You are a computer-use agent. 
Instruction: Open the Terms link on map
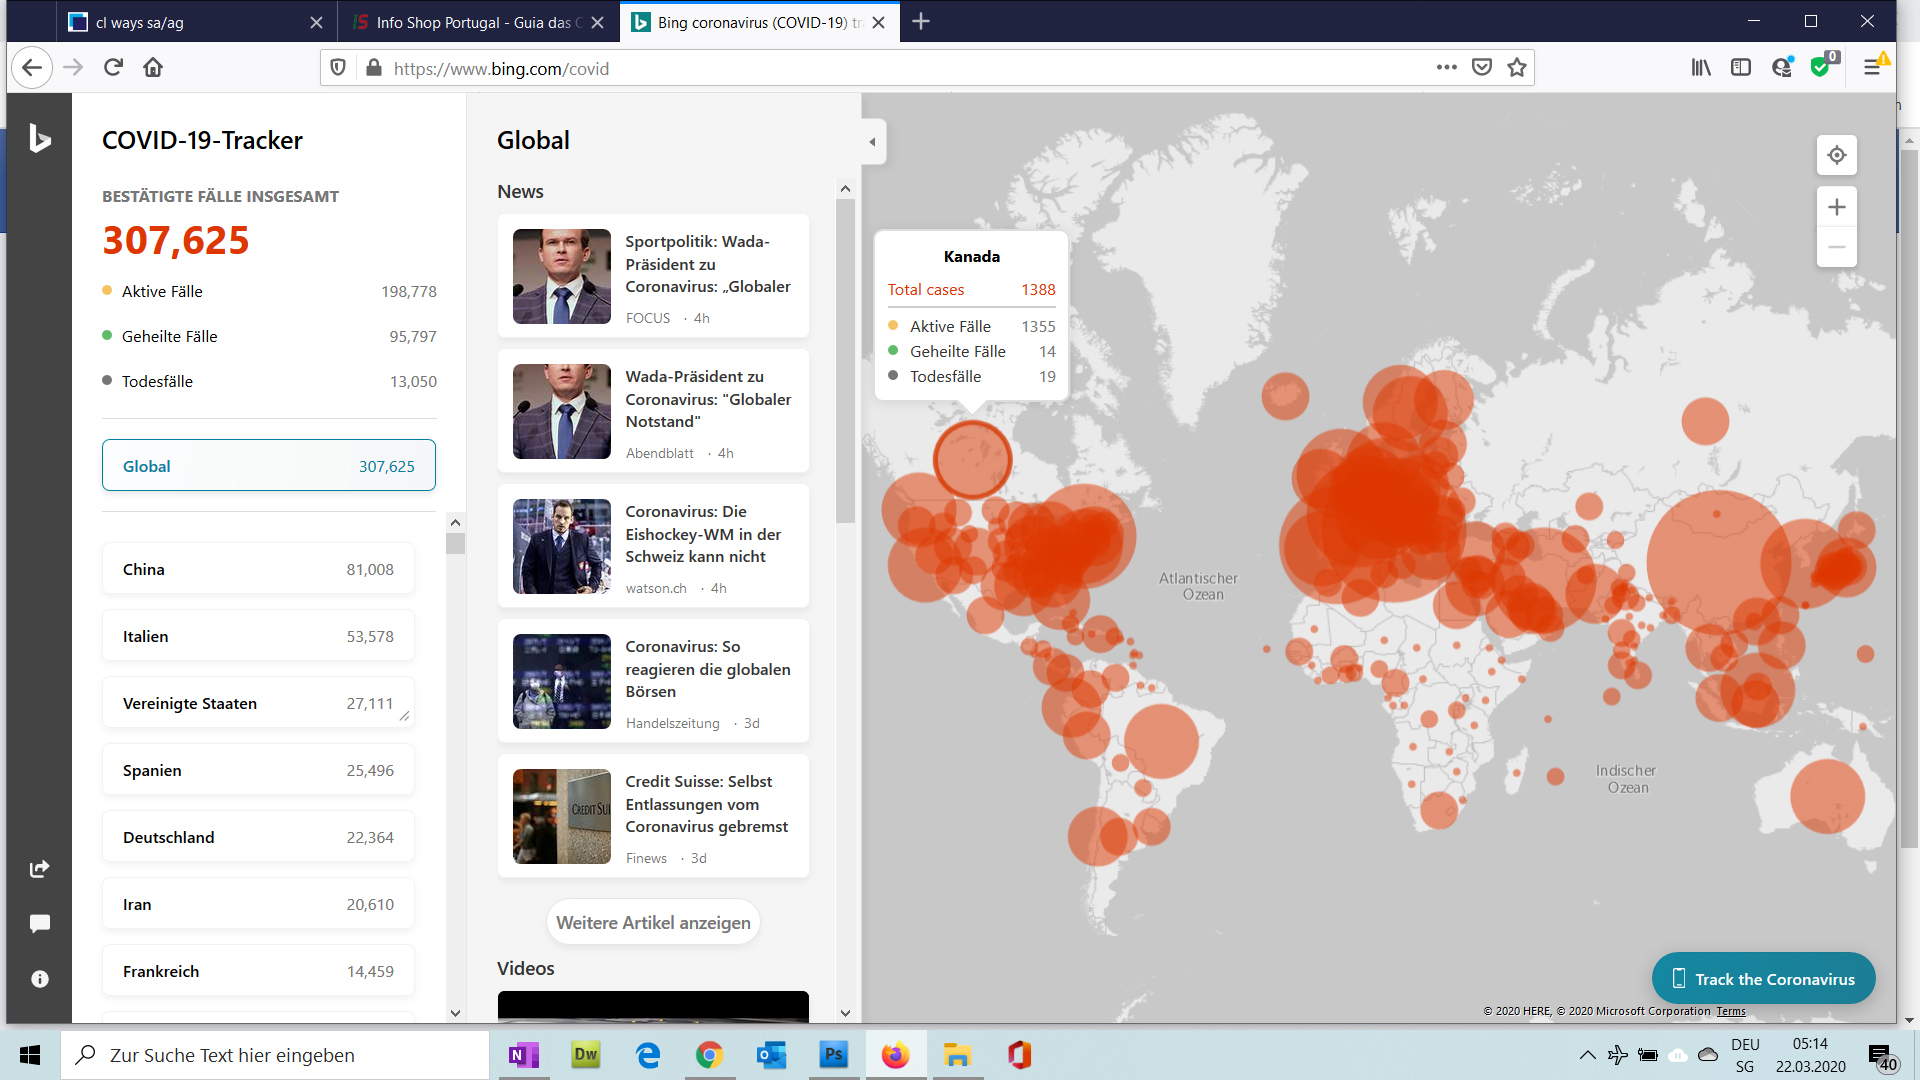coord(1730,1011)
